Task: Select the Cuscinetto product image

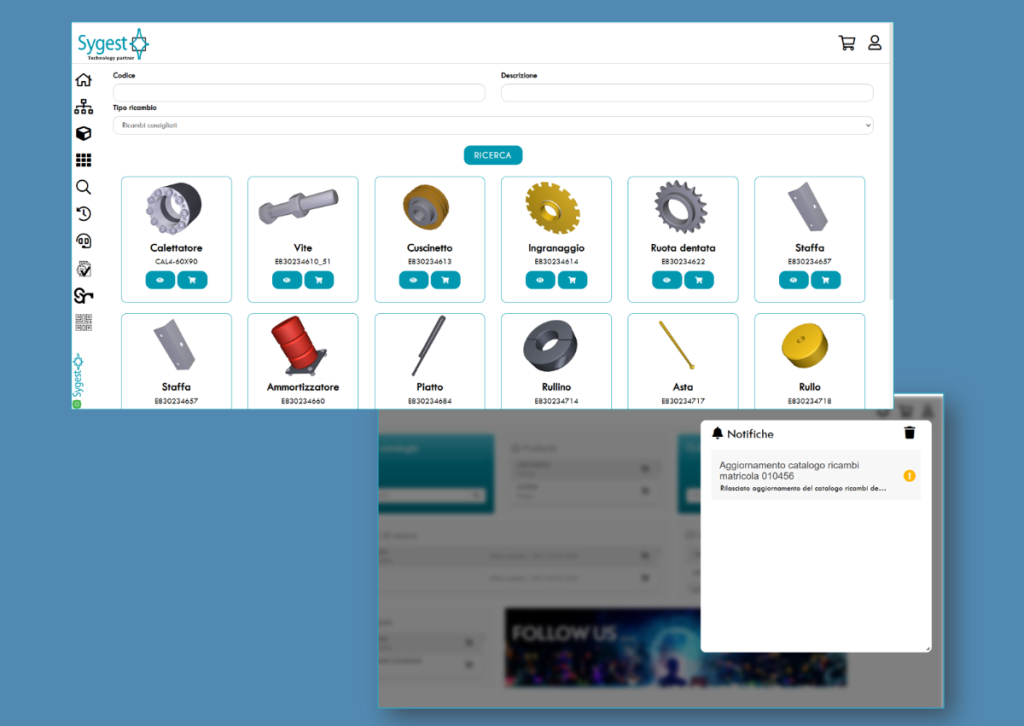Action: 426,207
